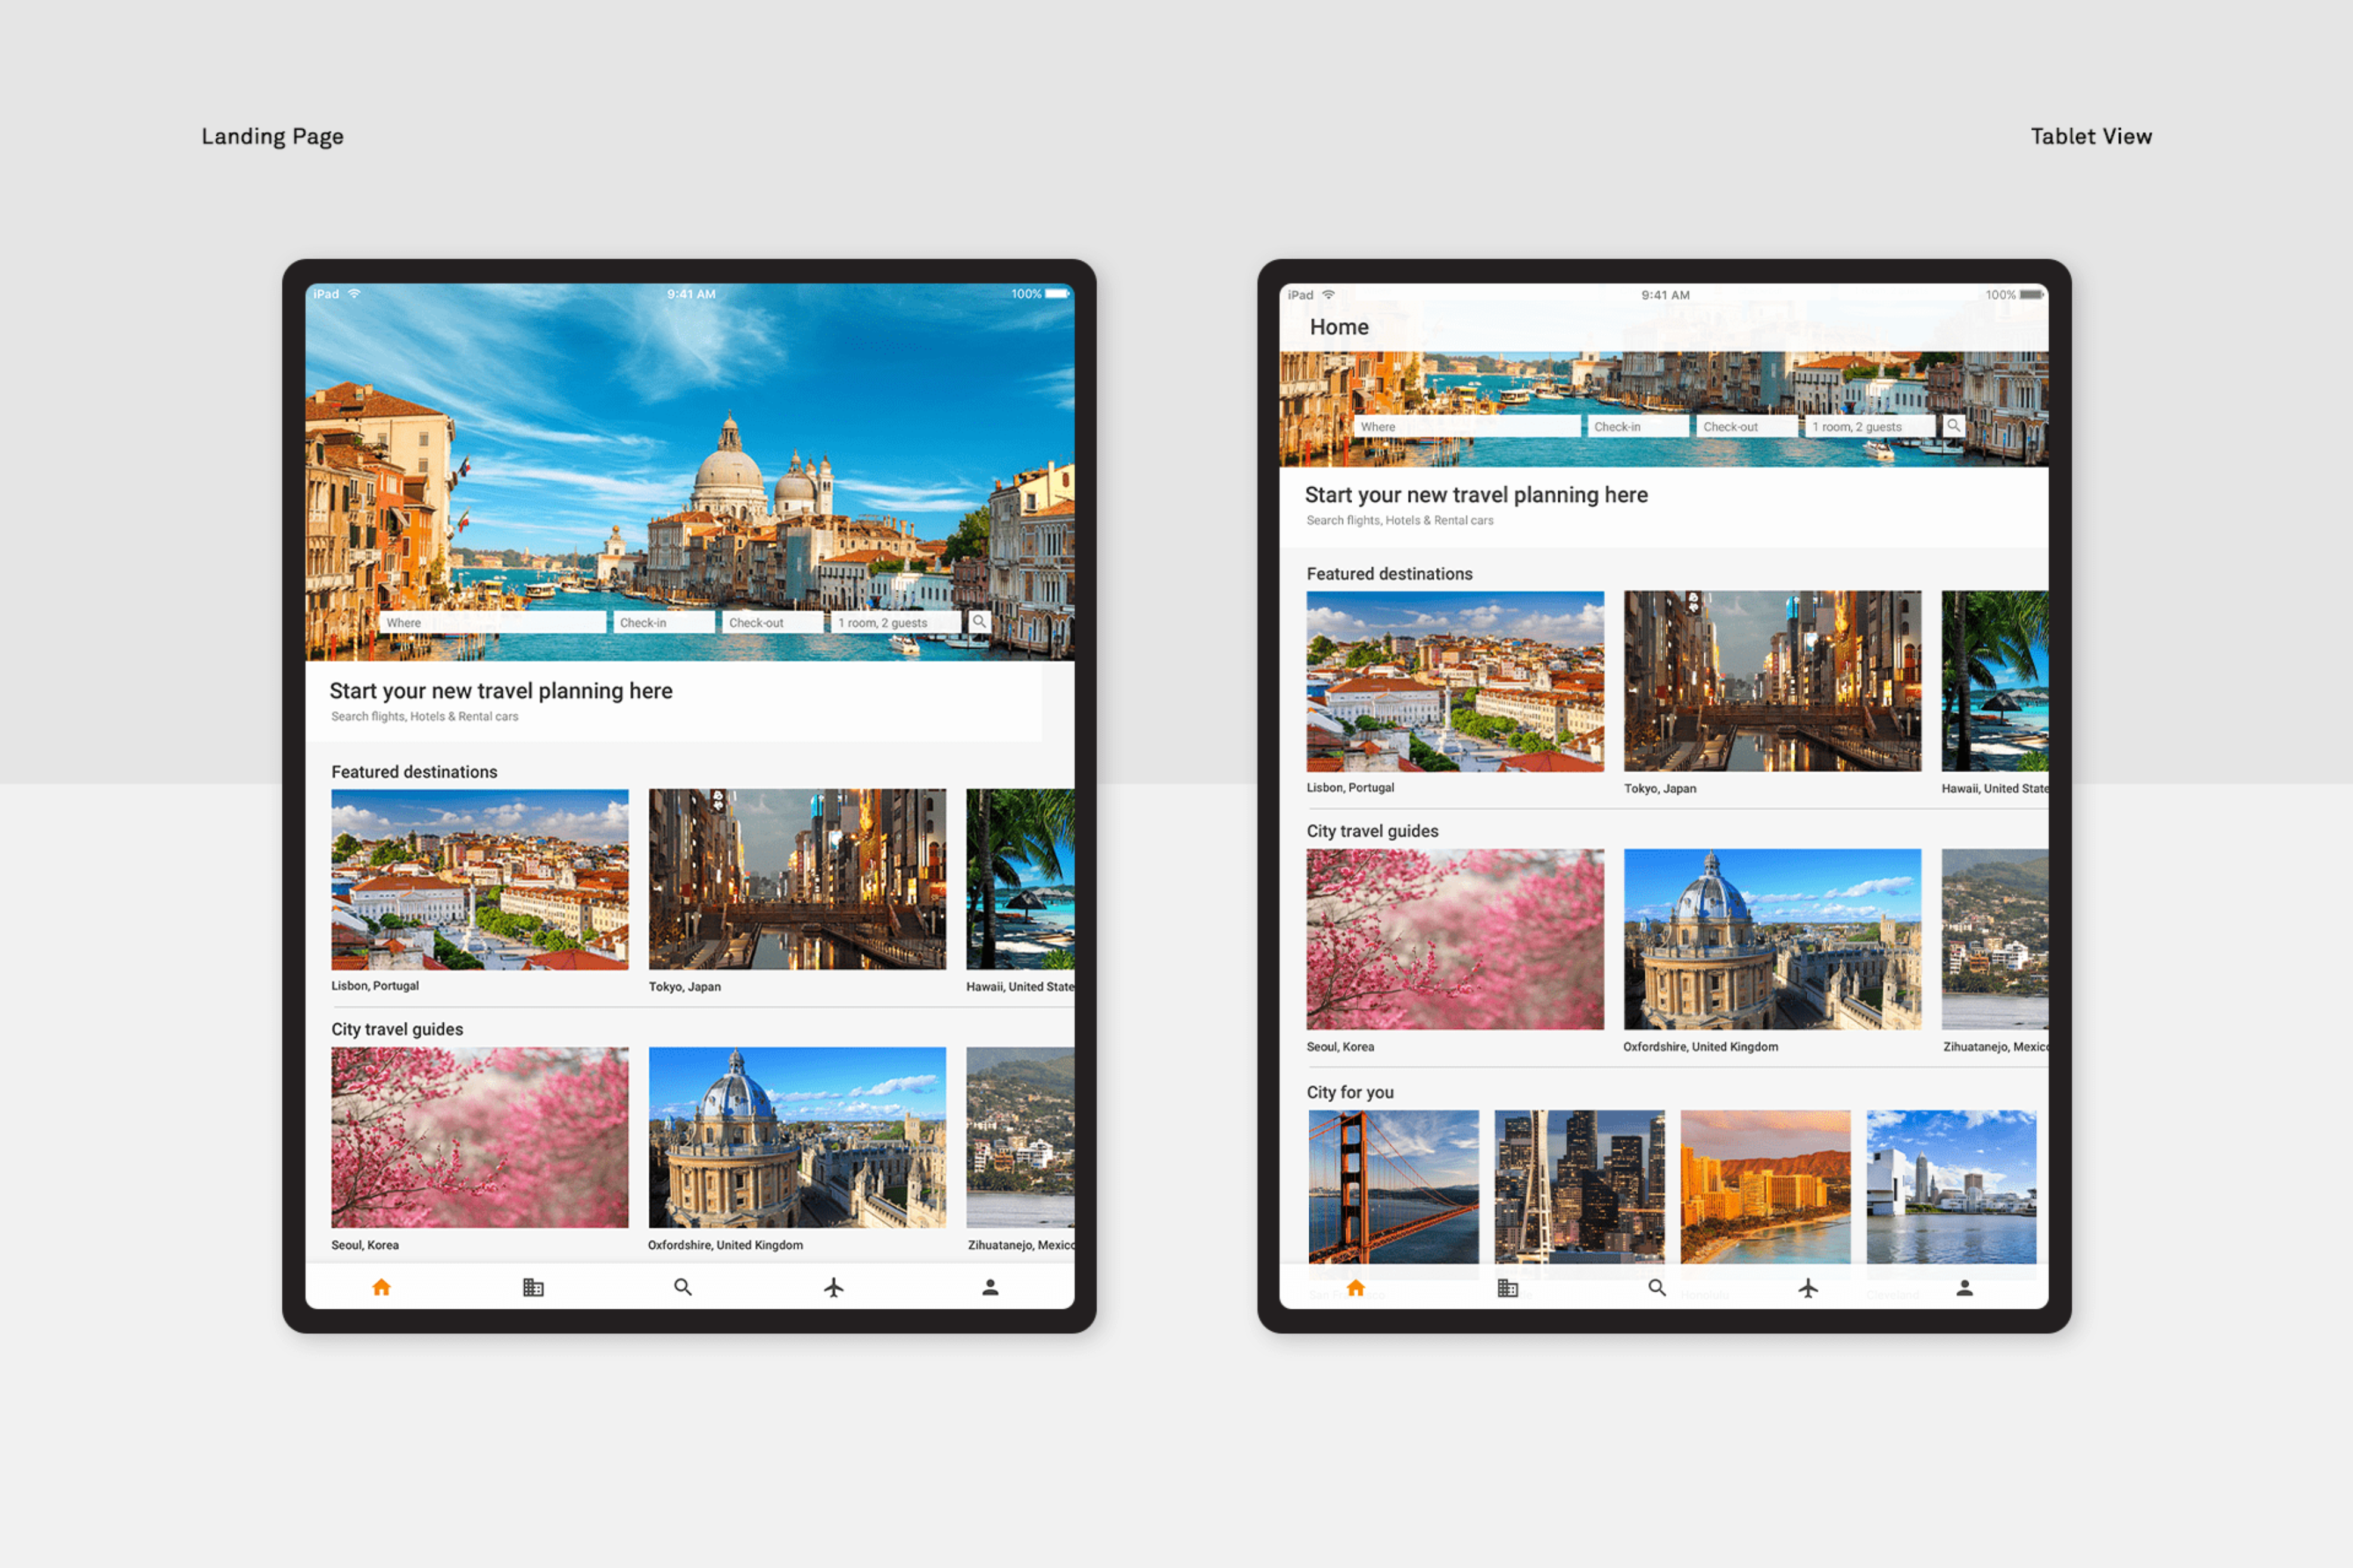This screenshot has width=2353, height=1568.
Task: Open Tokyo, Japan destination in right tablet
Action: [1772, 681]
